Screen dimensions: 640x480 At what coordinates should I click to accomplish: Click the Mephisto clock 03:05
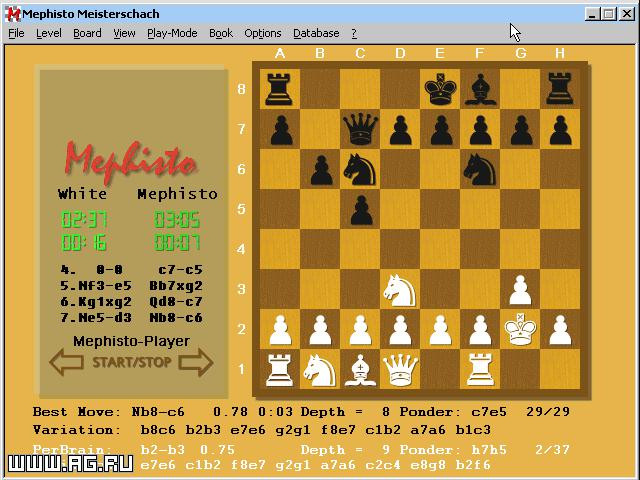tap(177, 220)
